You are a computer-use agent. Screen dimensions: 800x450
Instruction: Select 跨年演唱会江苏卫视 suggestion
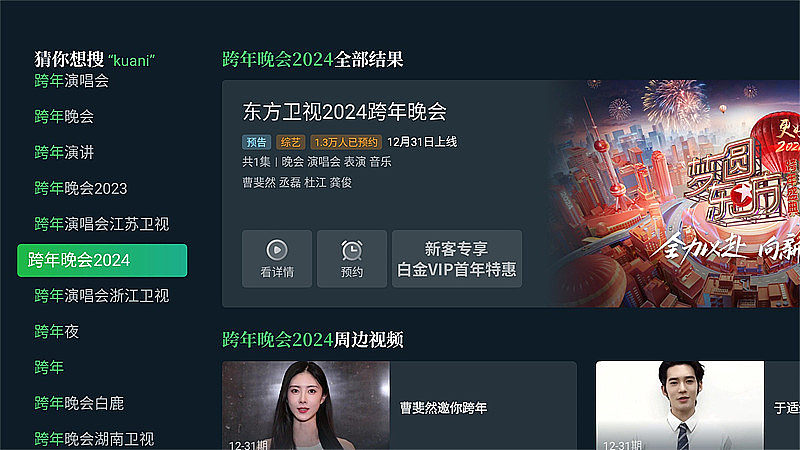[x=102, y=224]
